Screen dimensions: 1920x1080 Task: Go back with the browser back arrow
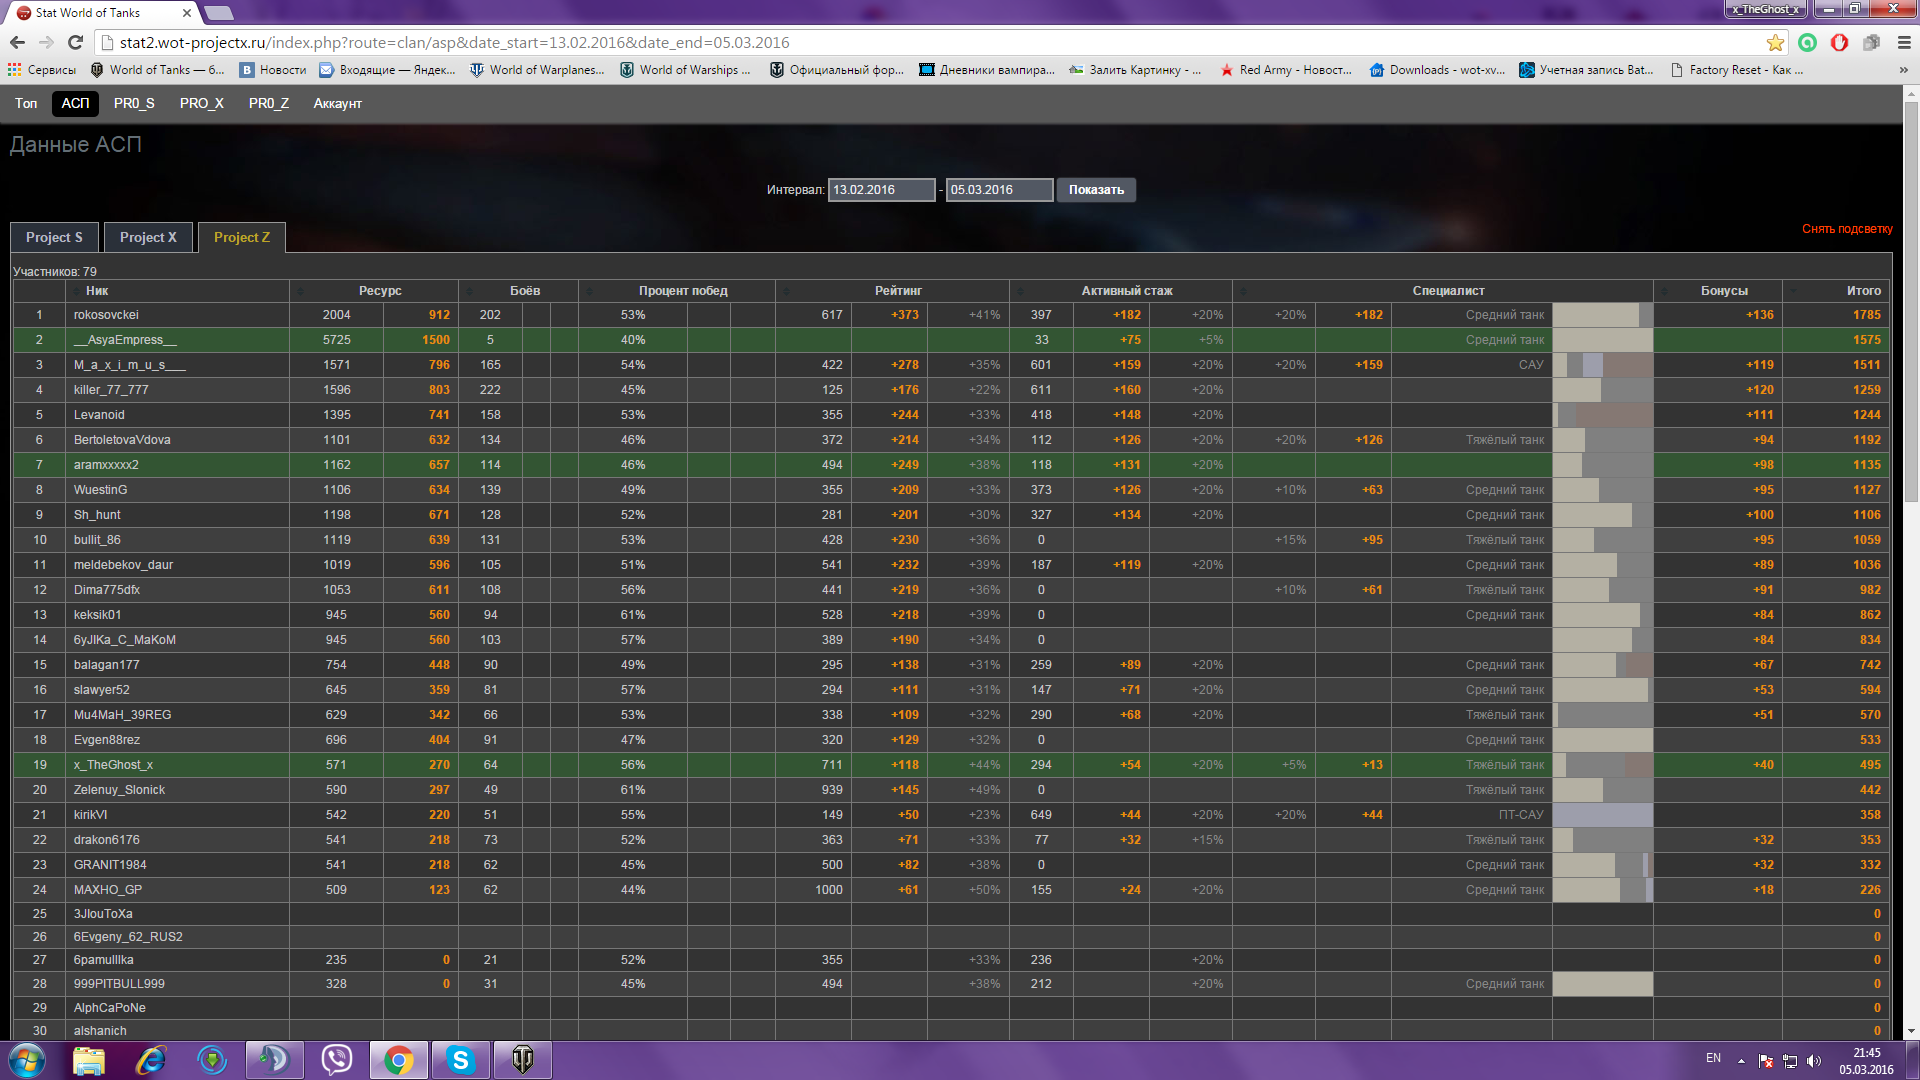[x=17, y=43]
